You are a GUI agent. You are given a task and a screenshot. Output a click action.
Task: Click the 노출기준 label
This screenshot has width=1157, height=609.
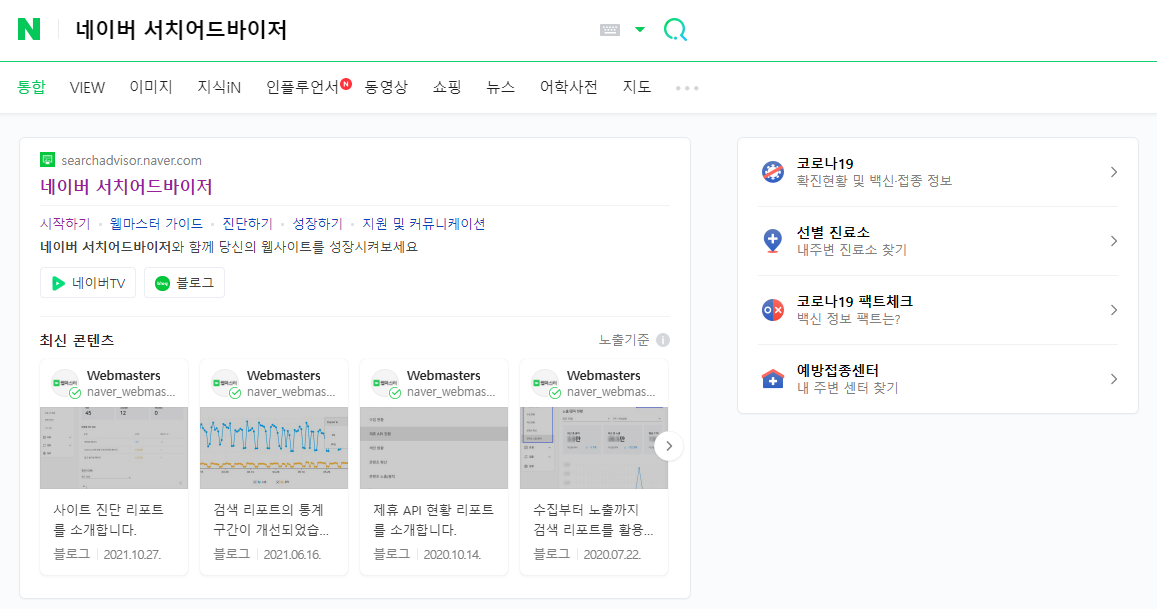(x=624, y=340)
